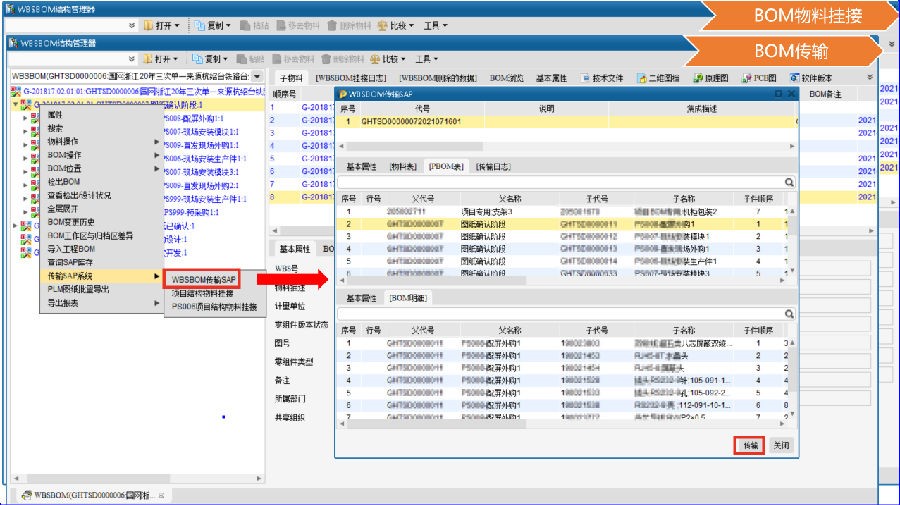Click the 传输 button
Image resolution: width=900 pixels, height=505 pixels.
[x=750, y=445]
